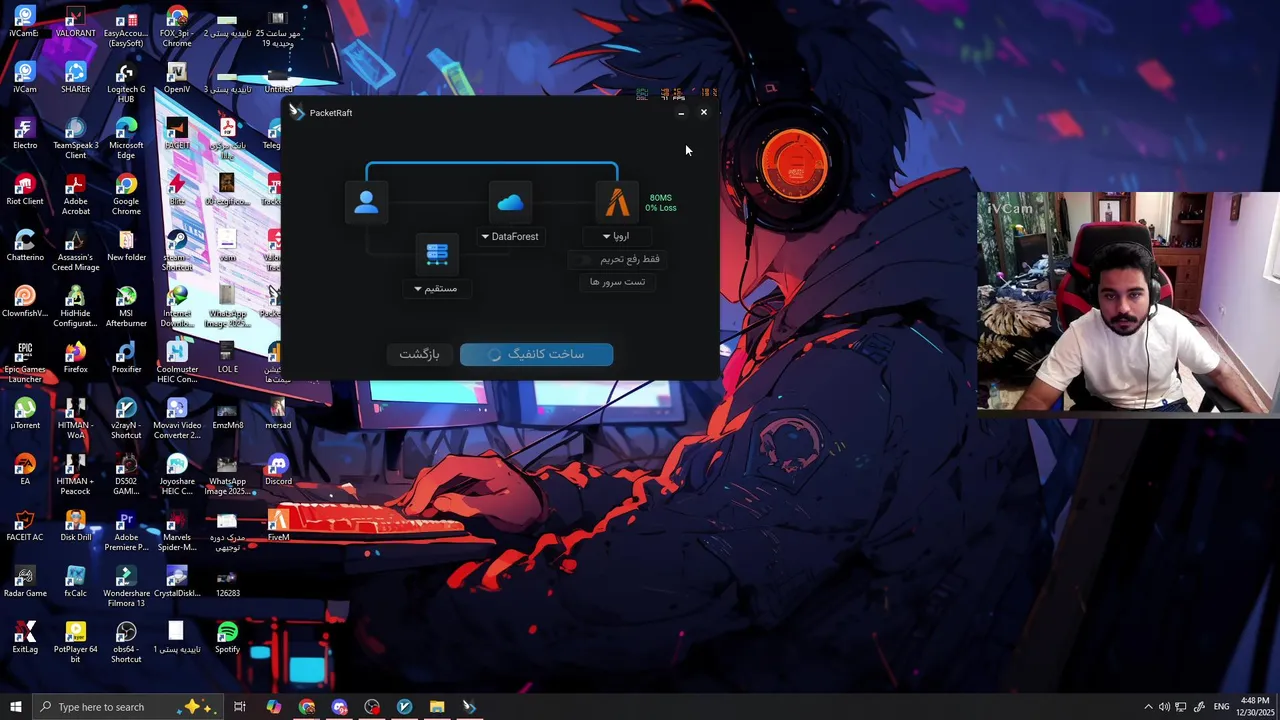Click the iVCam webcam overlay
This screenshot has width=1280, height=720.
pos(1128,302)
